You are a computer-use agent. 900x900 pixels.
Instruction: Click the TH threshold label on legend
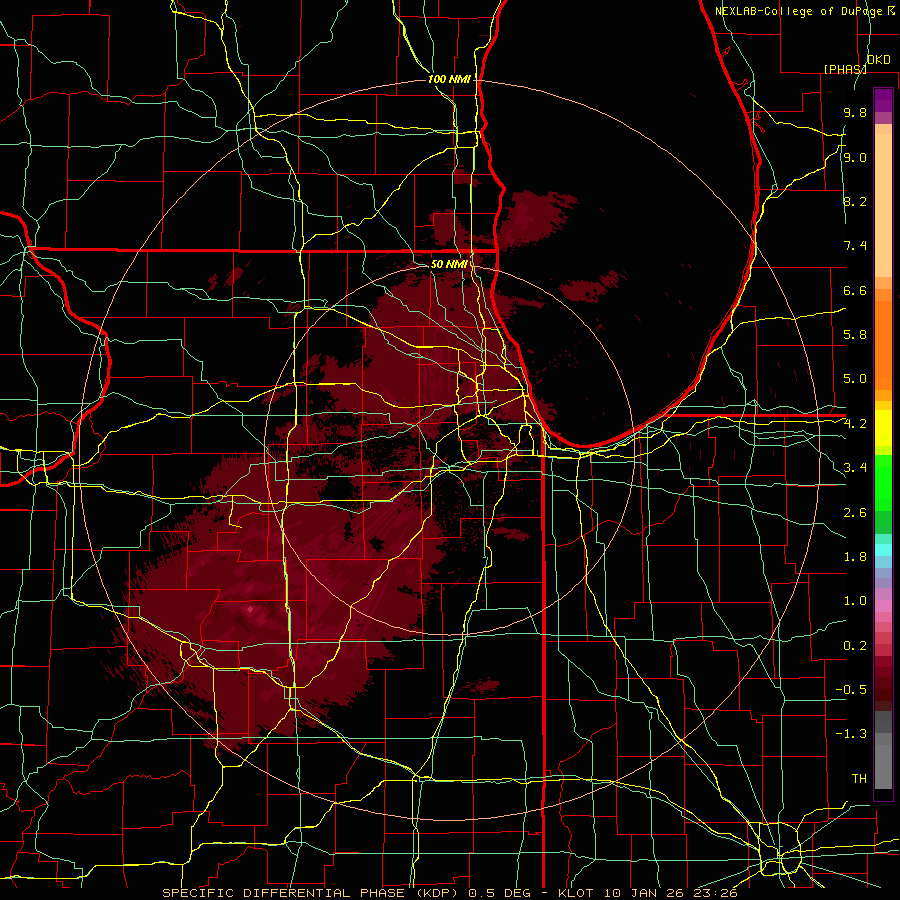click(859, 779)
